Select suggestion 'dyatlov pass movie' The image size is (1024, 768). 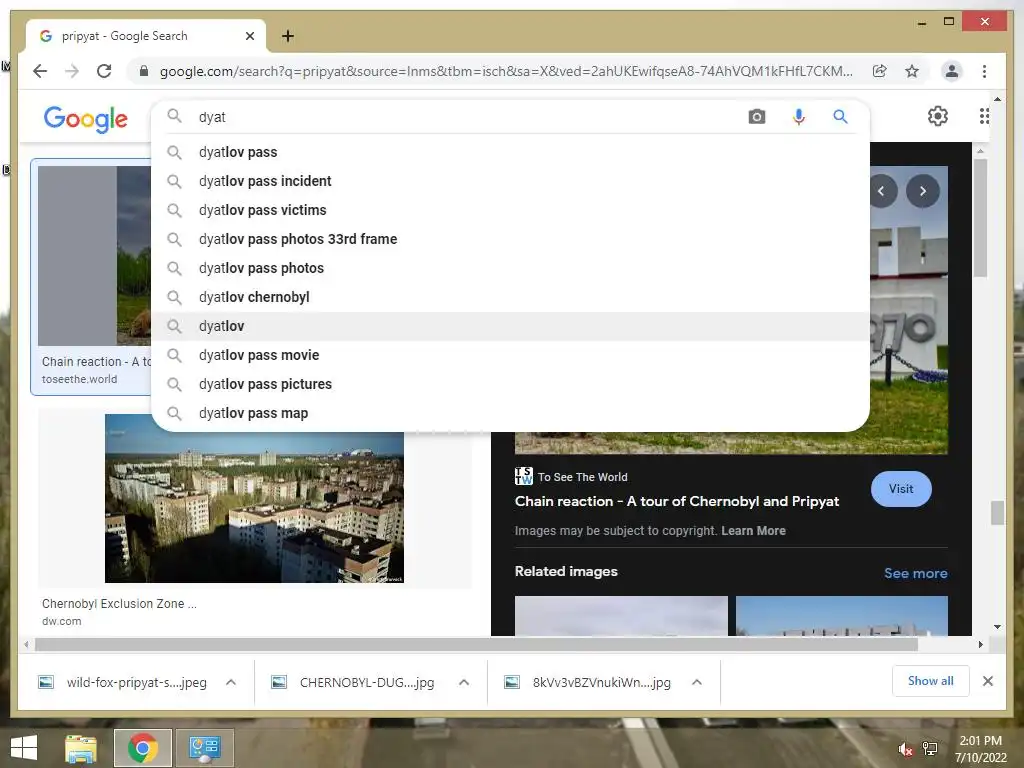tap(510, 355)
